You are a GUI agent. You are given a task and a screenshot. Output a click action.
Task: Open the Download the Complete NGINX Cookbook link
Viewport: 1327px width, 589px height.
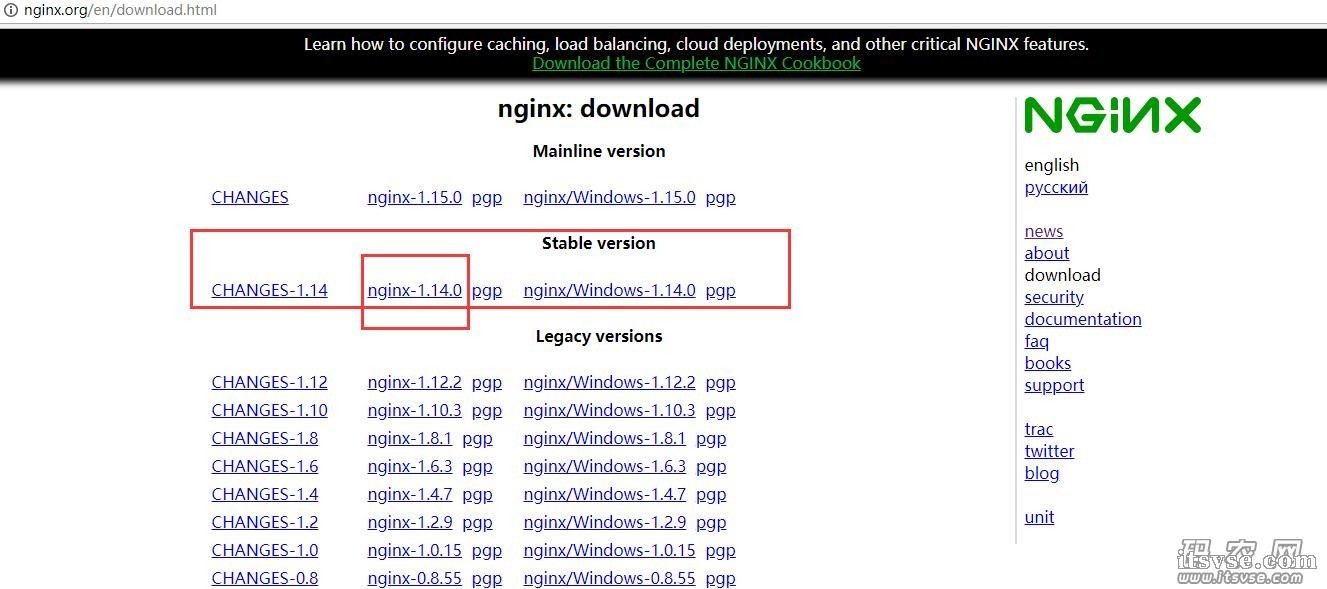[696, 63]
